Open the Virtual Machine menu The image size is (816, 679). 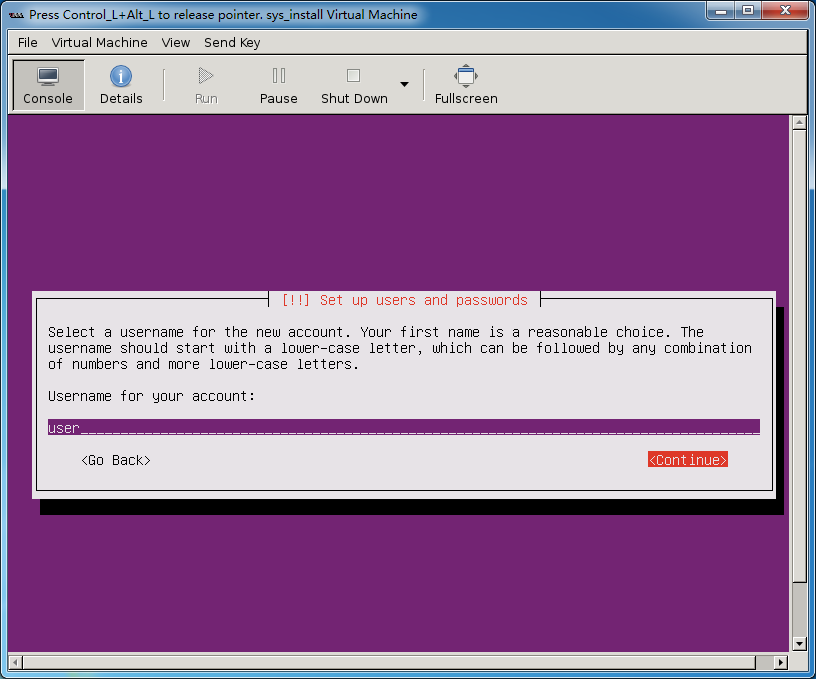[x=99, y=42]
